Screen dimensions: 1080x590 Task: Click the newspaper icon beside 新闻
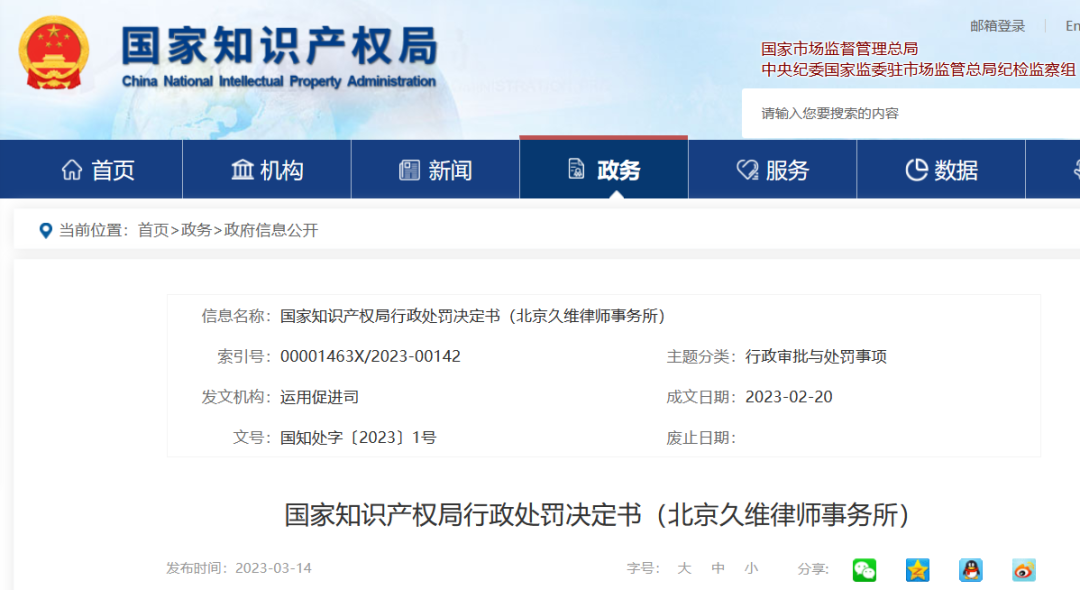(409, 169)
